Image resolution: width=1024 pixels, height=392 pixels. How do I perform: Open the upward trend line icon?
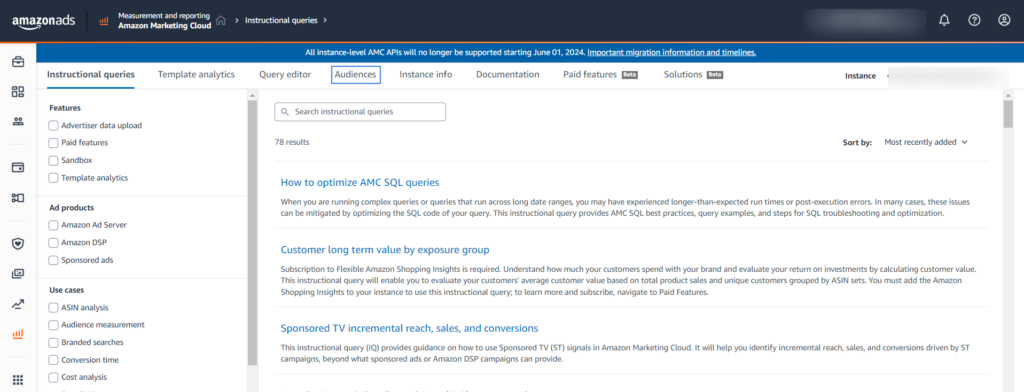[x=18, y=304]
